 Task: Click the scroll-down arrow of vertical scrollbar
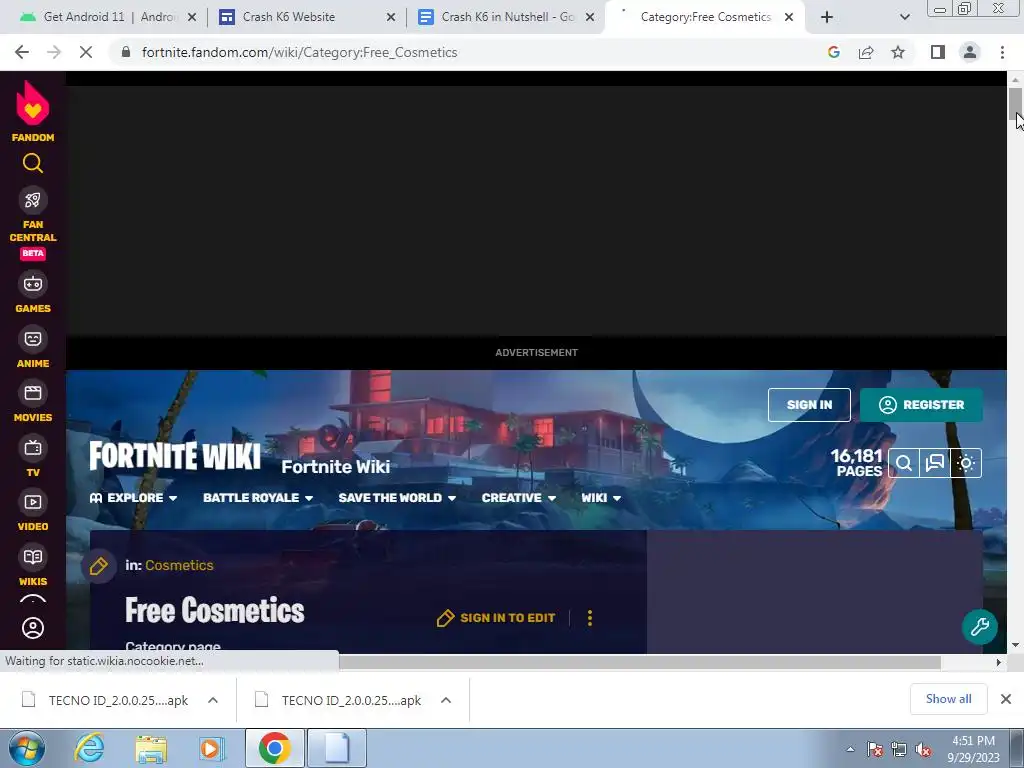pyautogui.click(x=1015, y=645)
